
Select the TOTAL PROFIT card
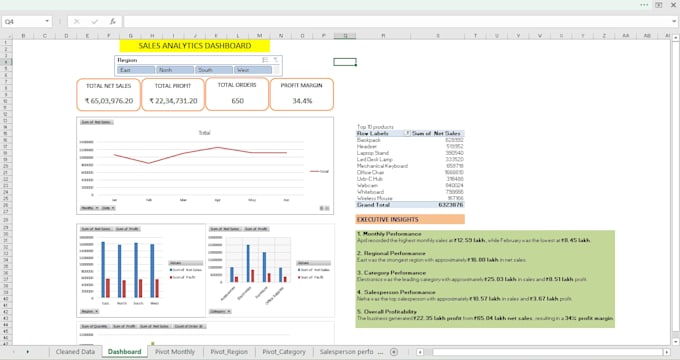tap(173, 95)
